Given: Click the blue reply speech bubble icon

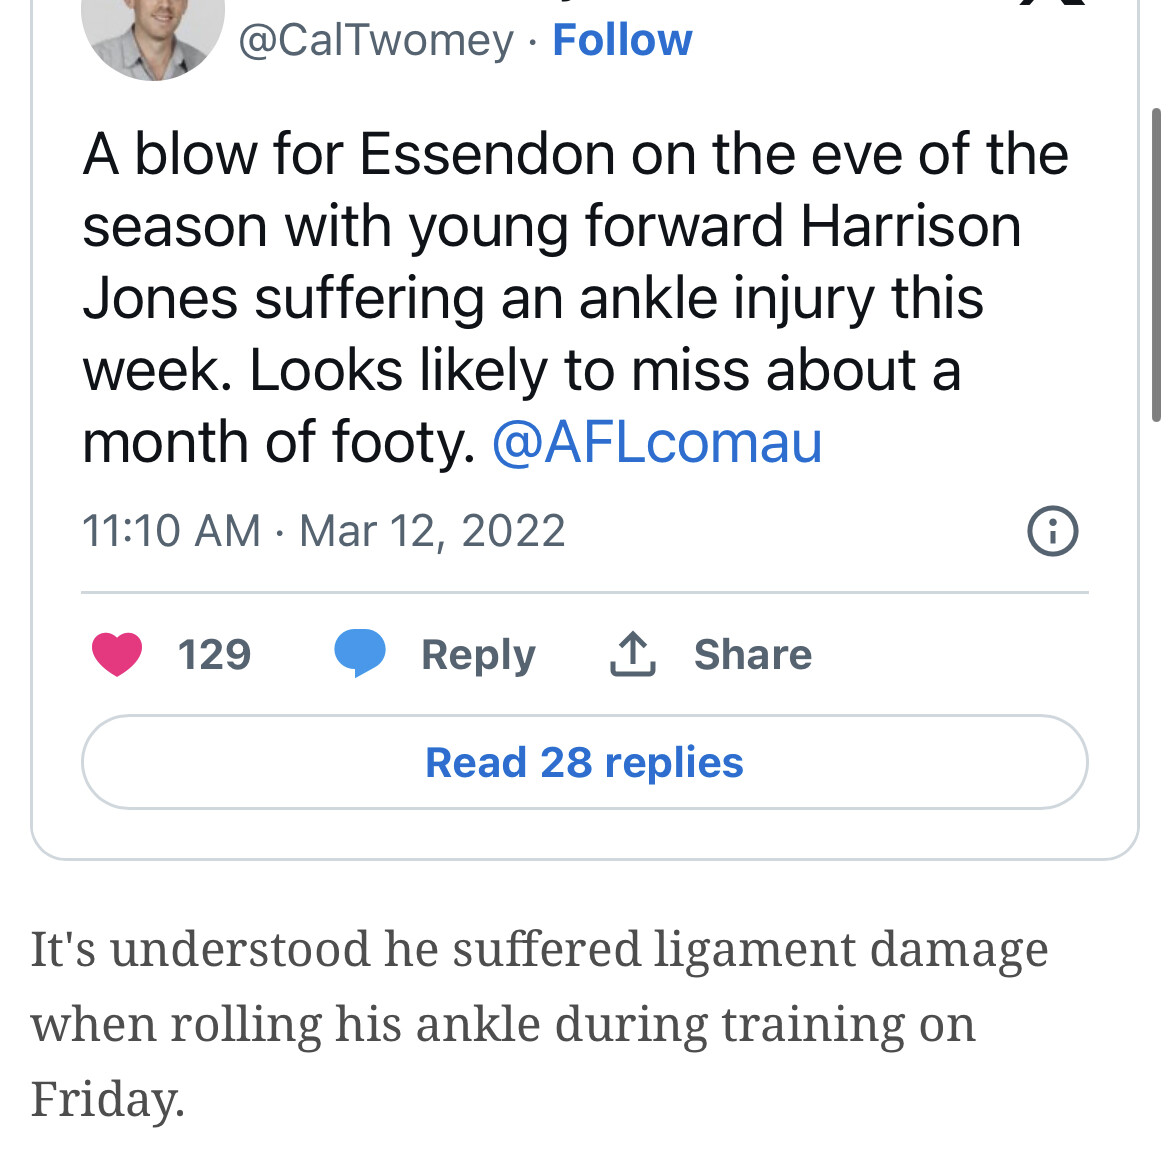Looking at the screenshot, I should pos(360,653).
